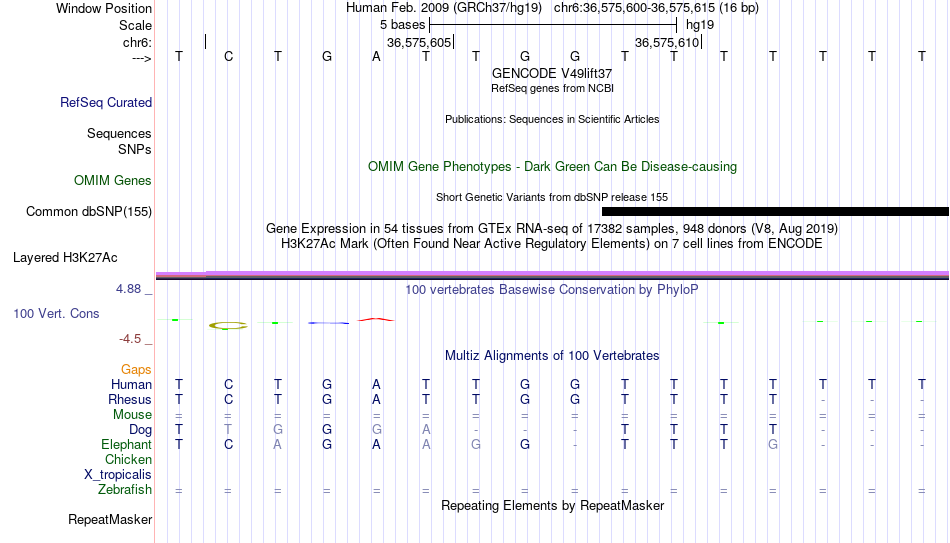Click the GENCODE V49lift37 track title
Image resolution: width=950 pixels, height=543 pixels.
pos(552,73)
